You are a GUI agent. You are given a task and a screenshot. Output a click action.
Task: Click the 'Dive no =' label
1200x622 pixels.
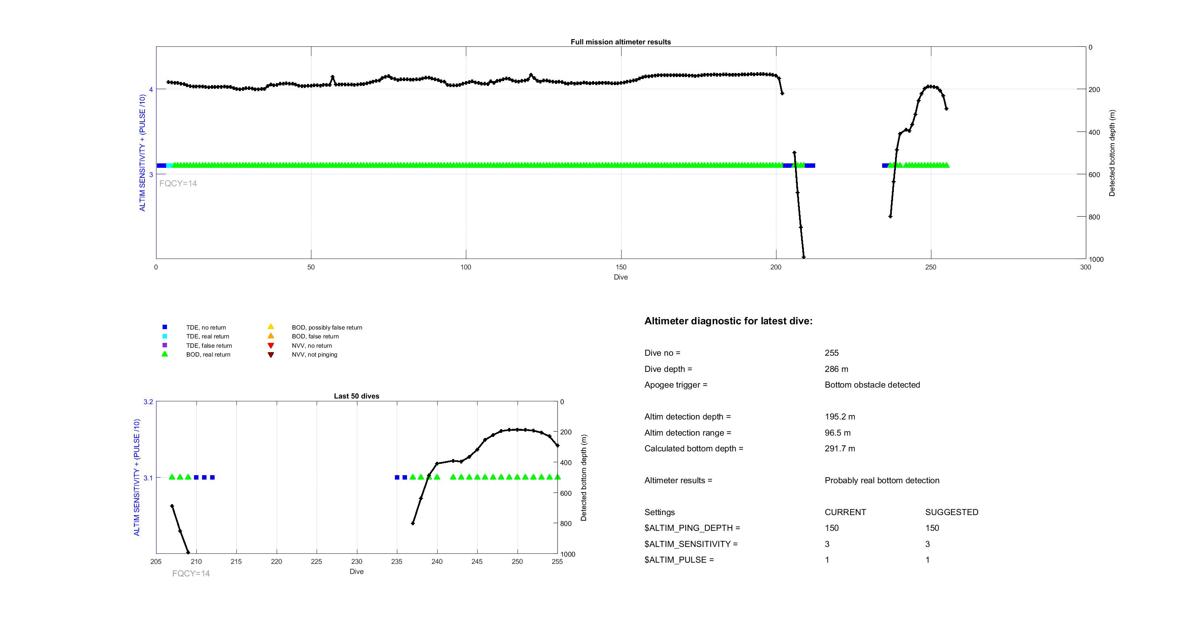pyautogui.click(x=662, y=353)
